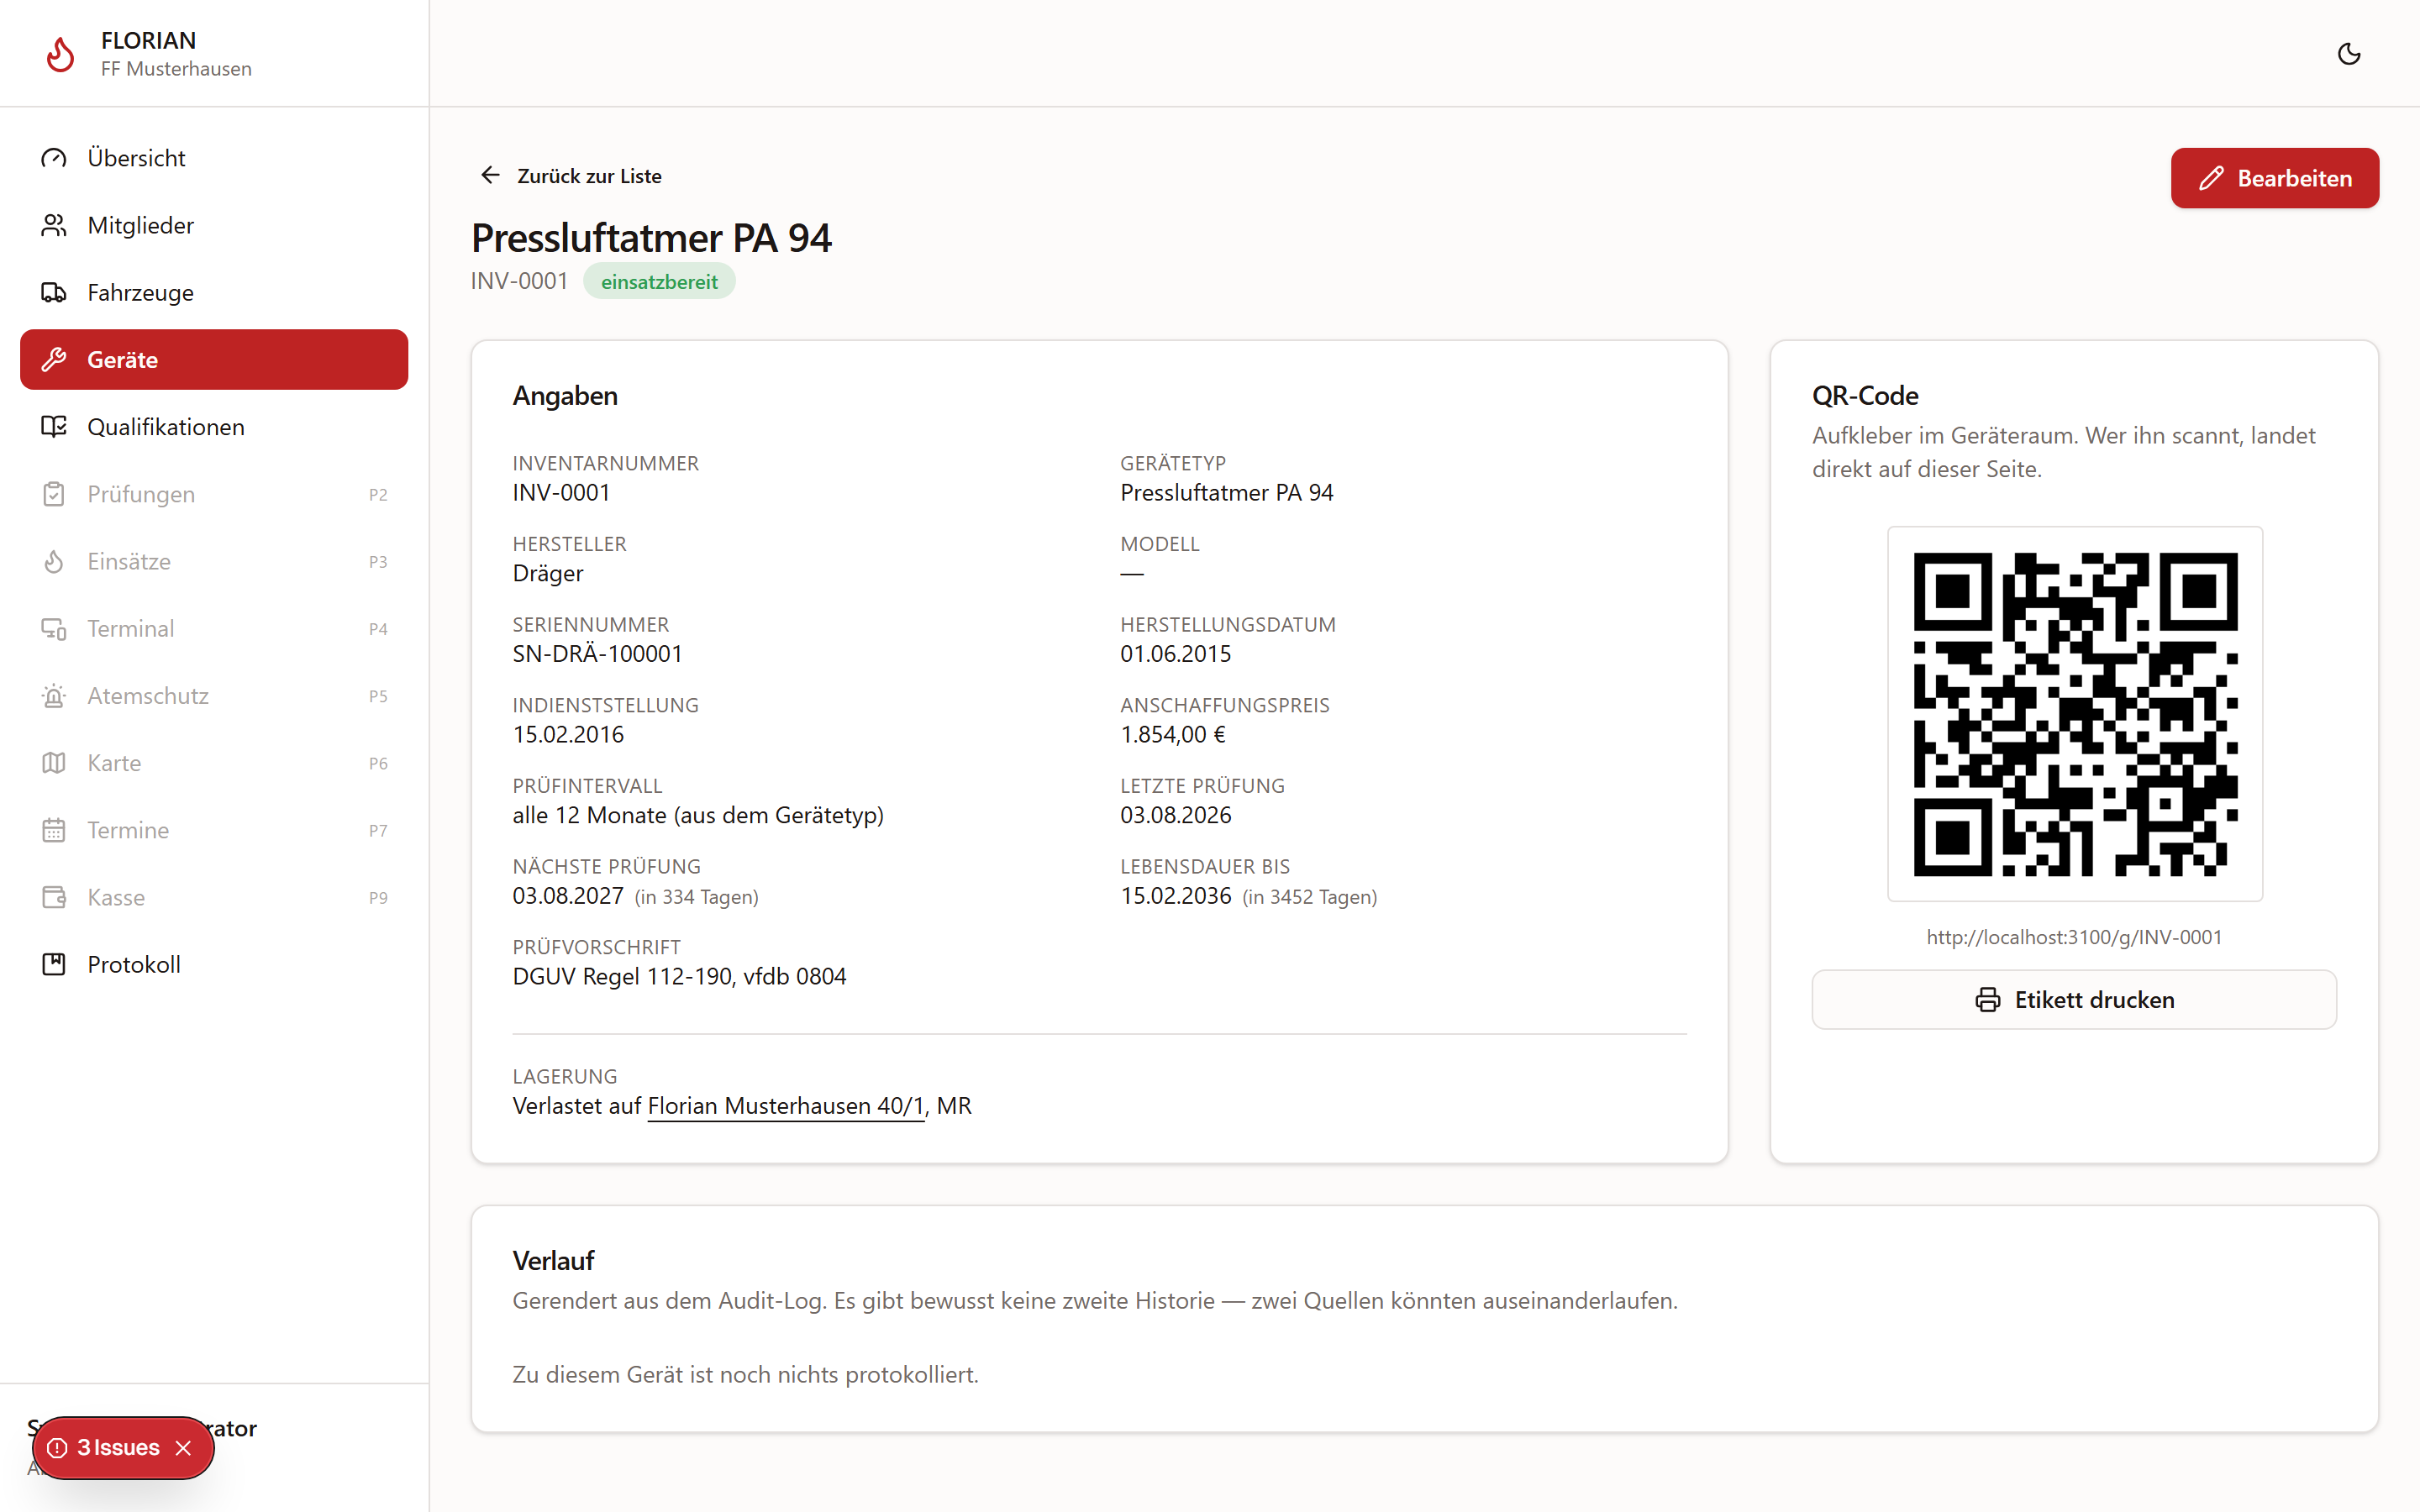Click the localhost INV-0001 URL text
The width and height of the screenshot is (2420, 1512).
(2074, 937)
